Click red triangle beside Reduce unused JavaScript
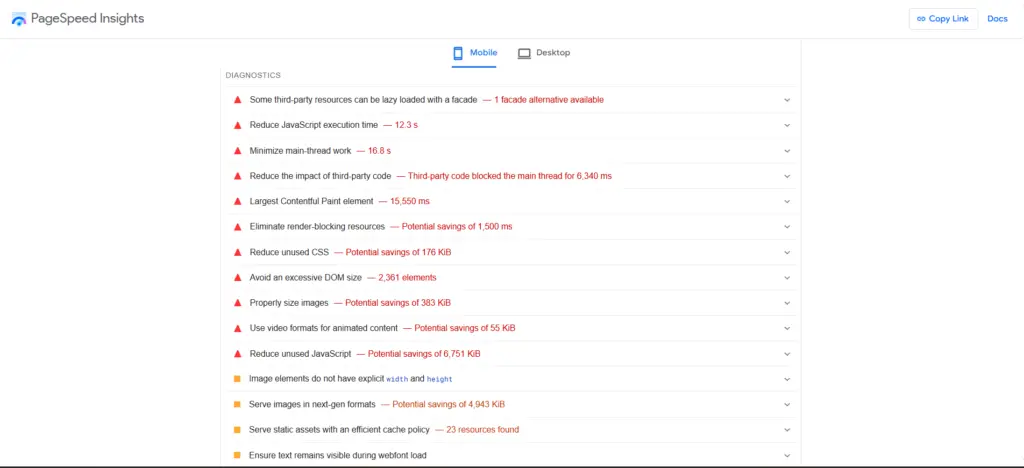The height and width of the screenshot is (468, 1024). pos(238,354)
